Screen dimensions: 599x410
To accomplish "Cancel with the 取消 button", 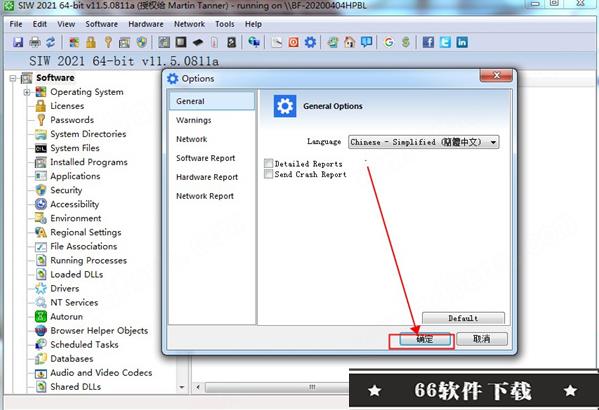I will (482, 339).
